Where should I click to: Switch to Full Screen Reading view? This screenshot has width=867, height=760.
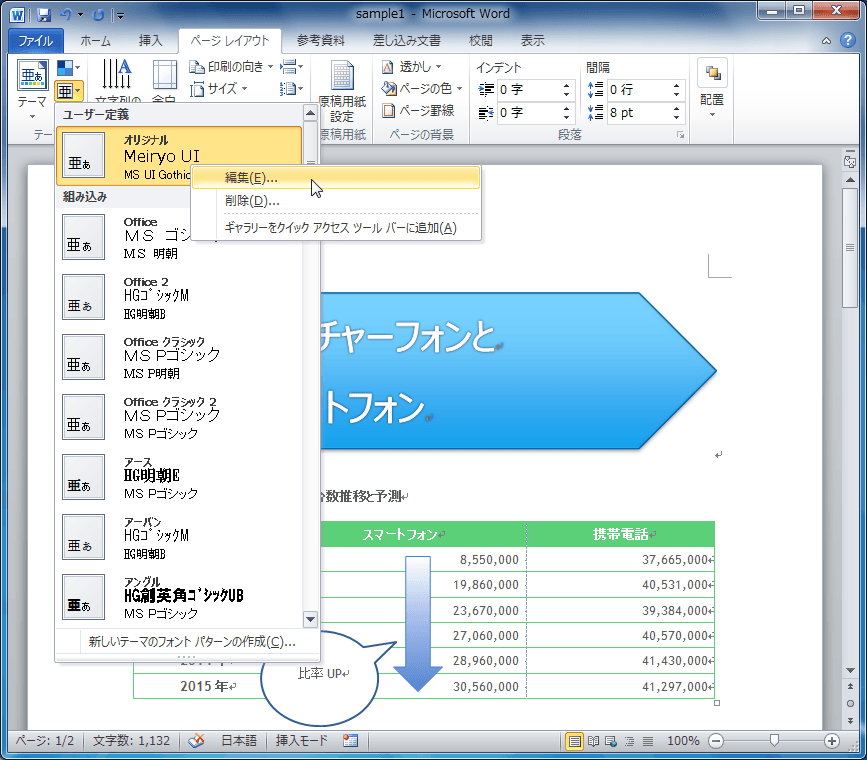pyautogui.click(x=593, y=741)
